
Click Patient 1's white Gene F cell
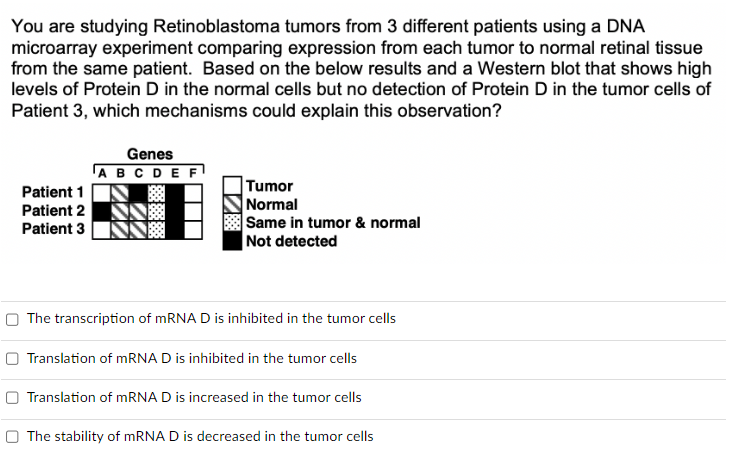pyautogui.click(x=193, y=193)
